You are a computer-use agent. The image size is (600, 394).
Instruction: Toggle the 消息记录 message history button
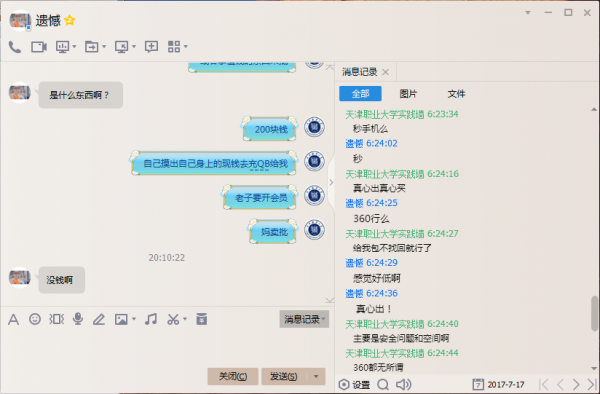(304, 319)
